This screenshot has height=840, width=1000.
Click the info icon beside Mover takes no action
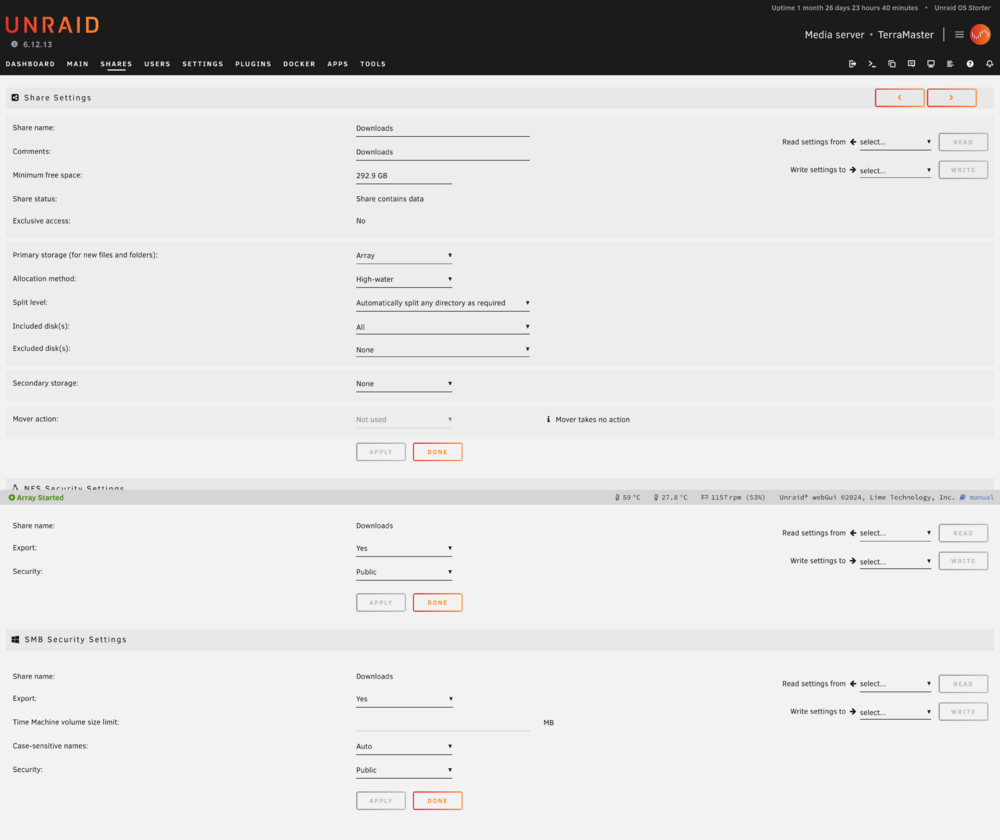tap(548, 419)
